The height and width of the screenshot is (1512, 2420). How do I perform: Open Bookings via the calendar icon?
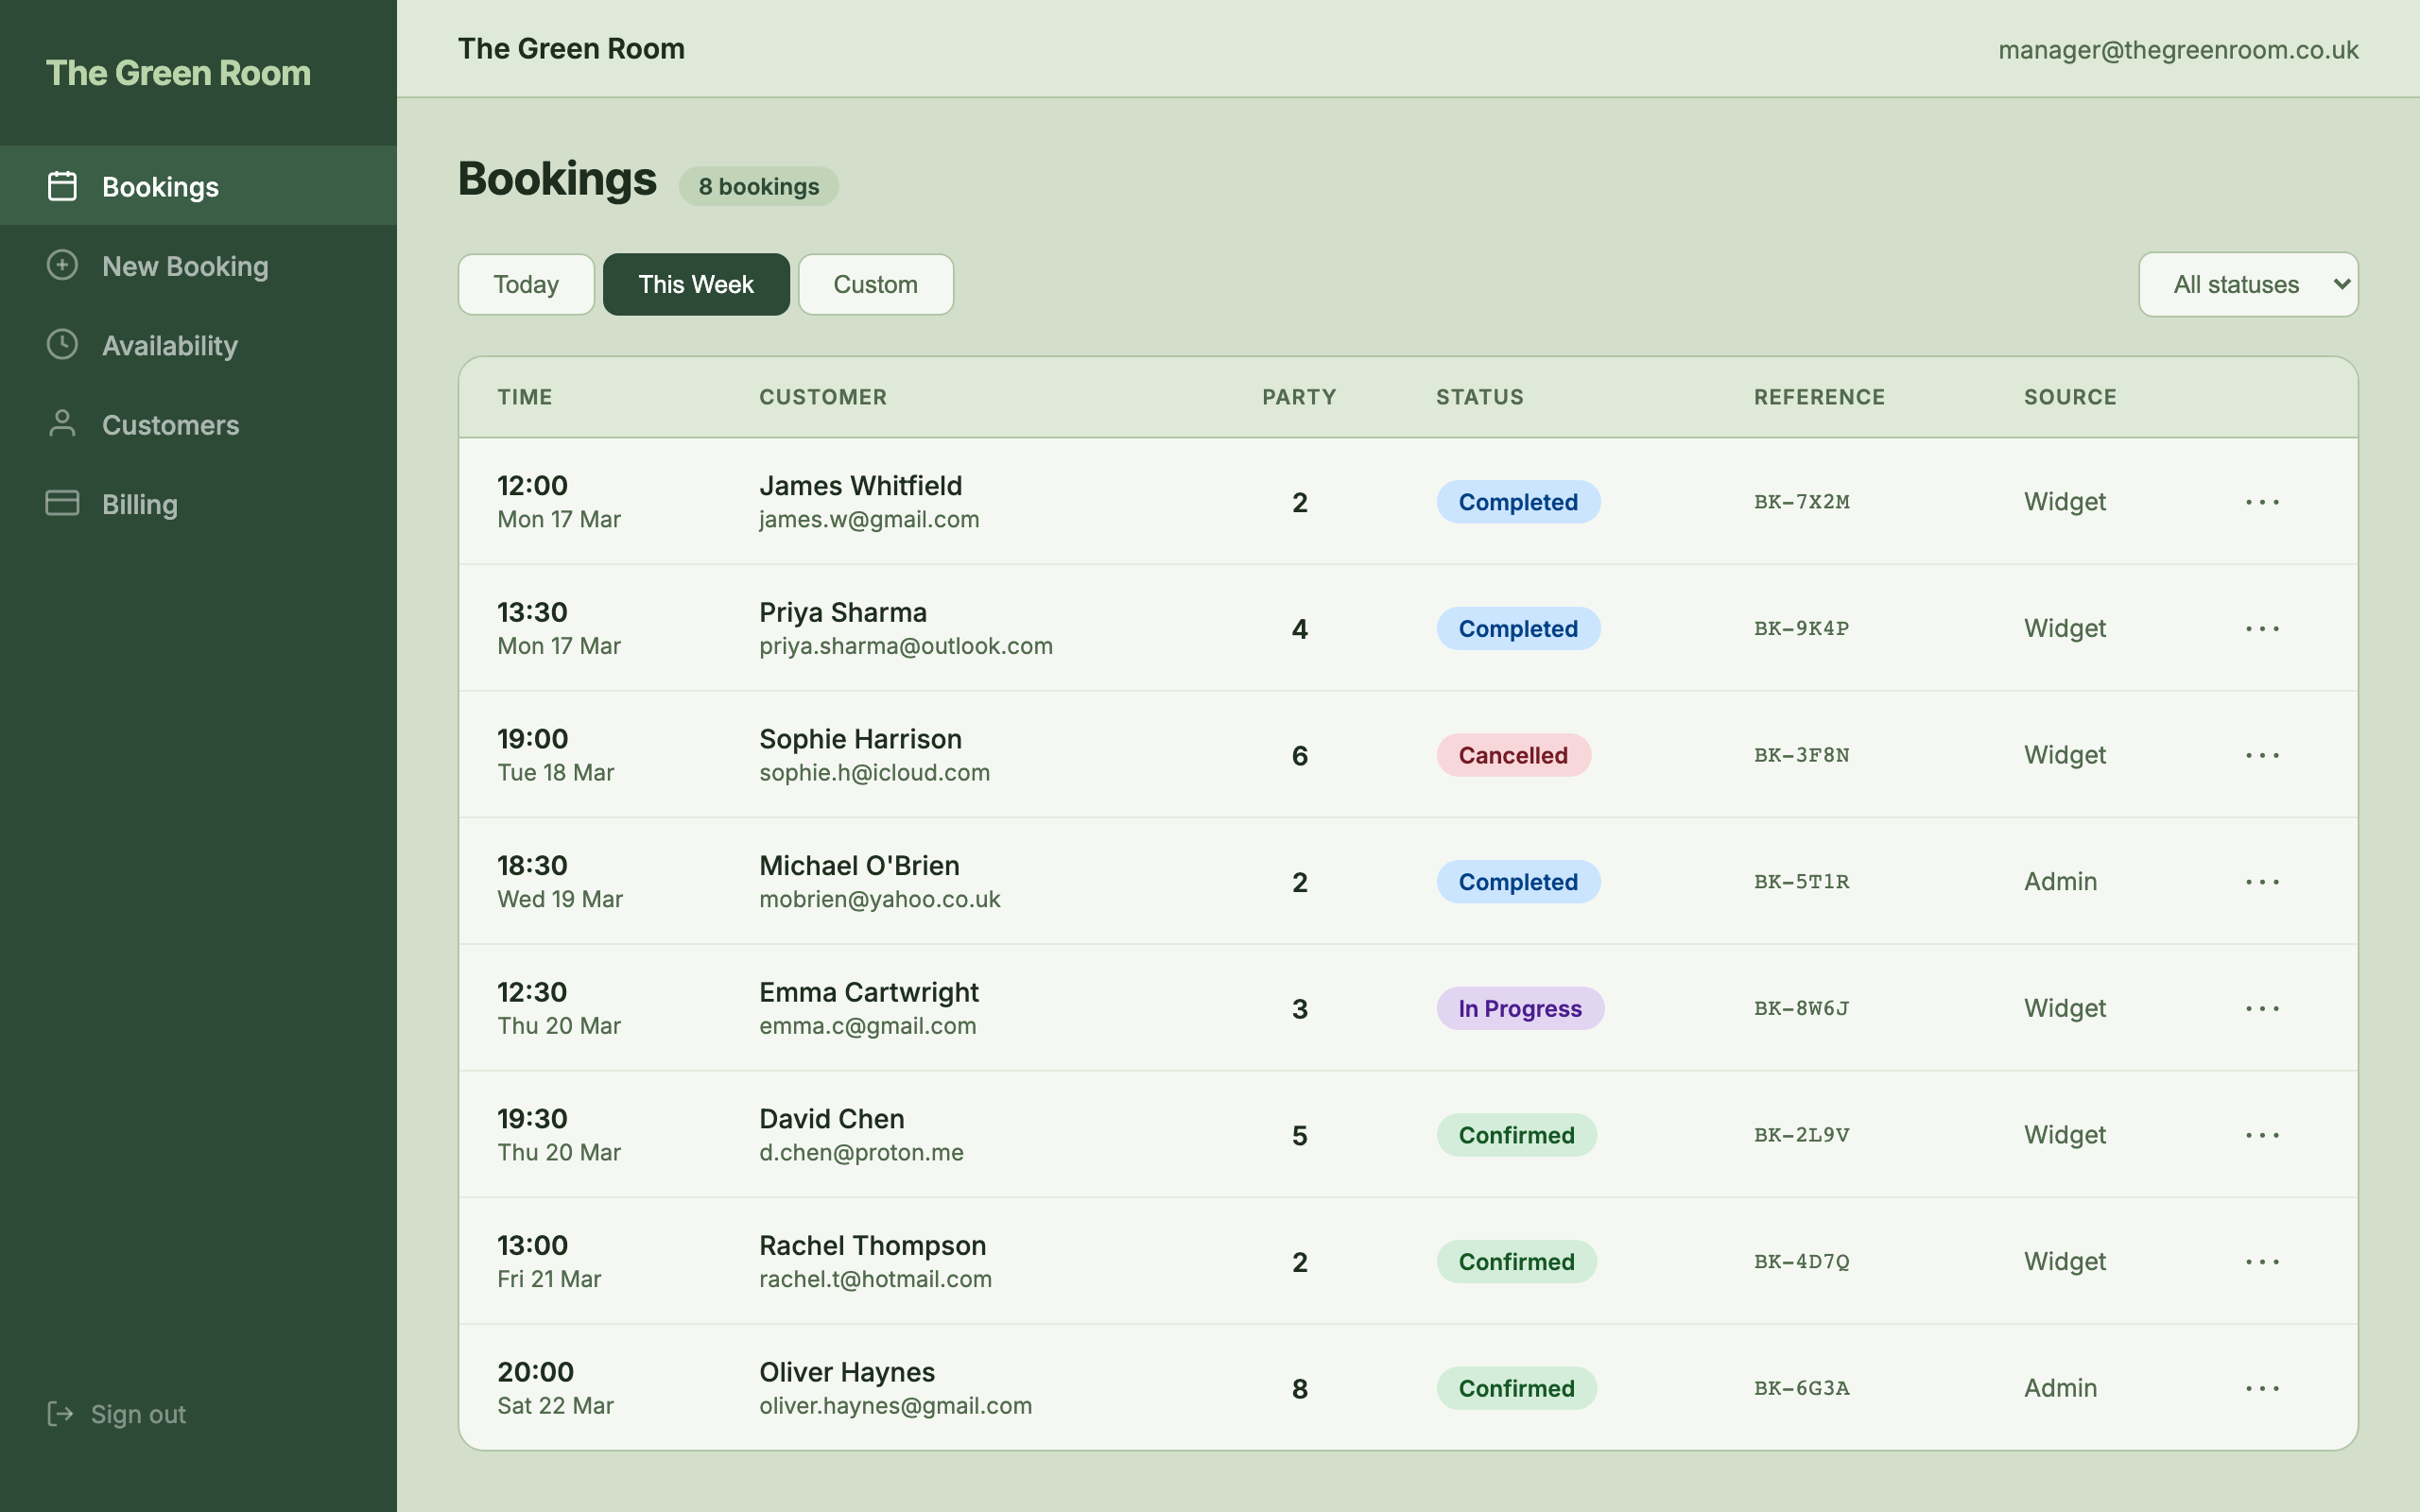click(62, 185)
